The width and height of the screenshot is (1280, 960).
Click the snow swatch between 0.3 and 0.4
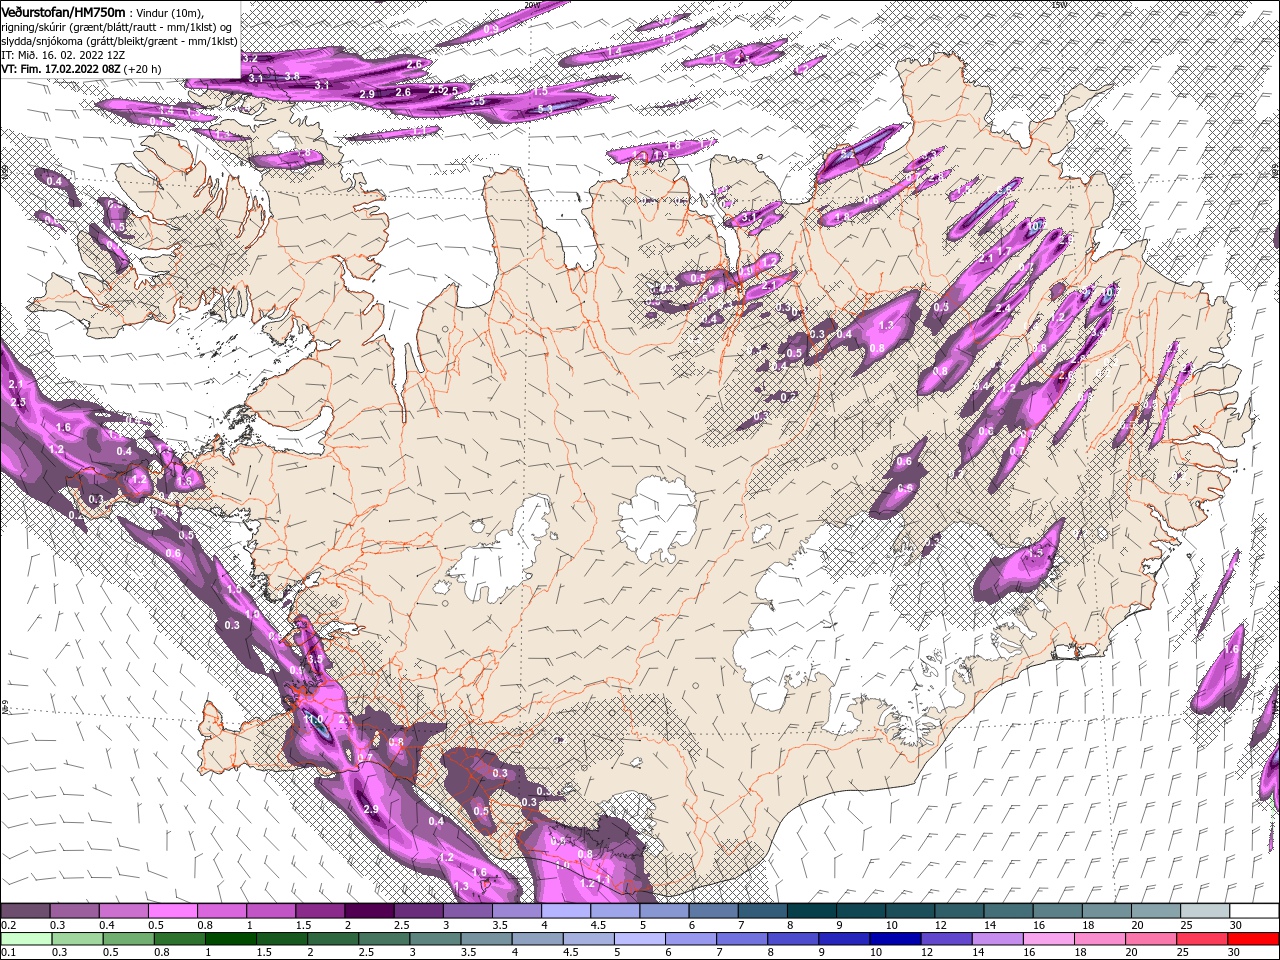[74, 911]
